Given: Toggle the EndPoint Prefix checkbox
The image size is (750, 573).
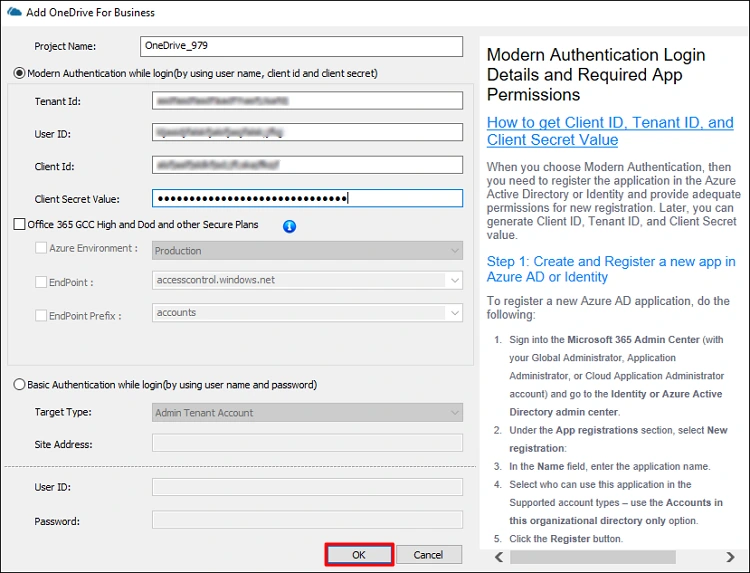Looking at the screenshot, I should (x=41, y=316).
